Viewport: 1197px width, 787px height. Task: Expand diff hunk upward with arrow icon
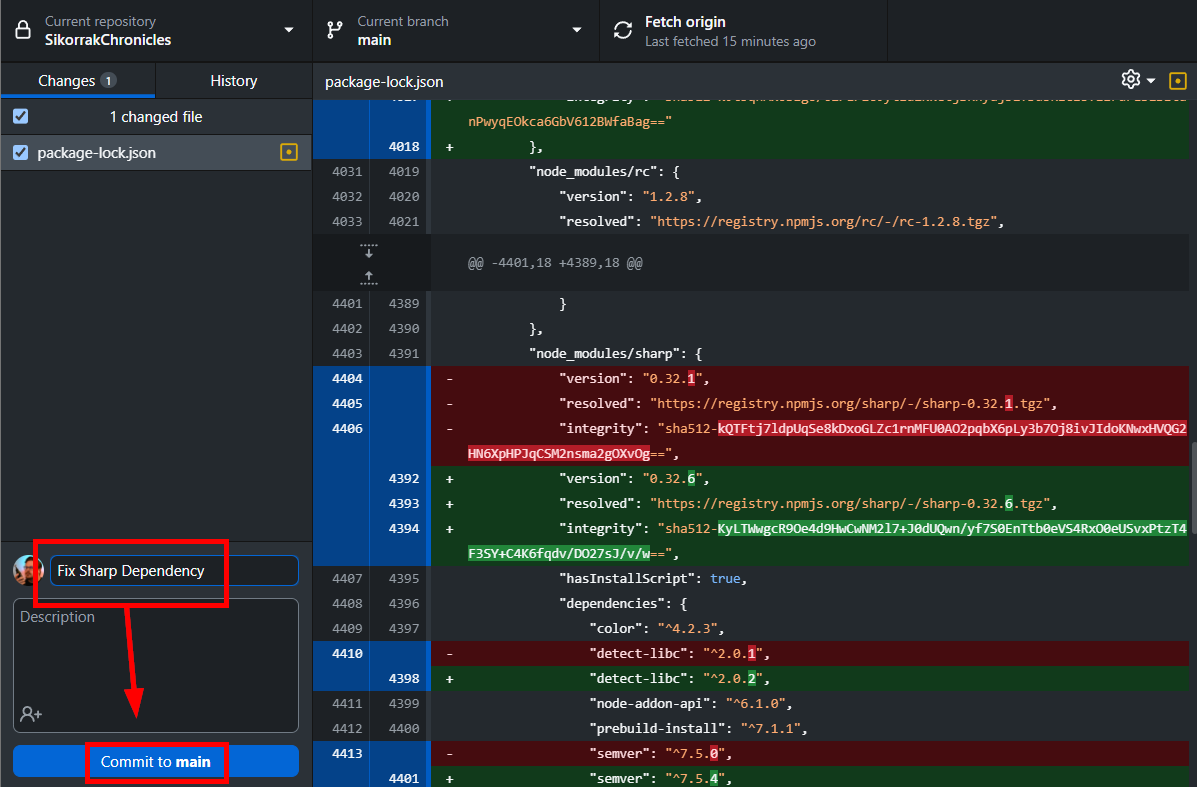[x=369, y=276]
